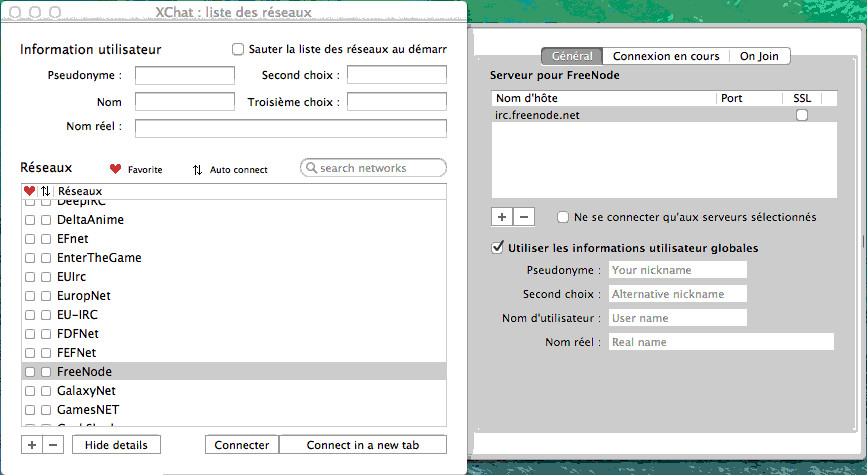Click the add server plus button
Viewport: 867px width, 475px height.
tap(502, 217)
